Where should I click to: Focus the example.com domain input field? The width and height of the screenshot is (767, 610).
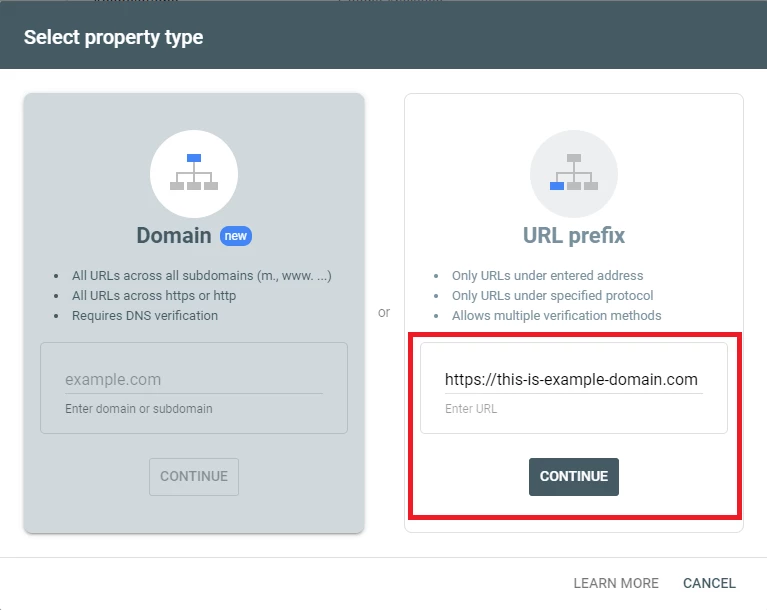[x=193, y=380]
